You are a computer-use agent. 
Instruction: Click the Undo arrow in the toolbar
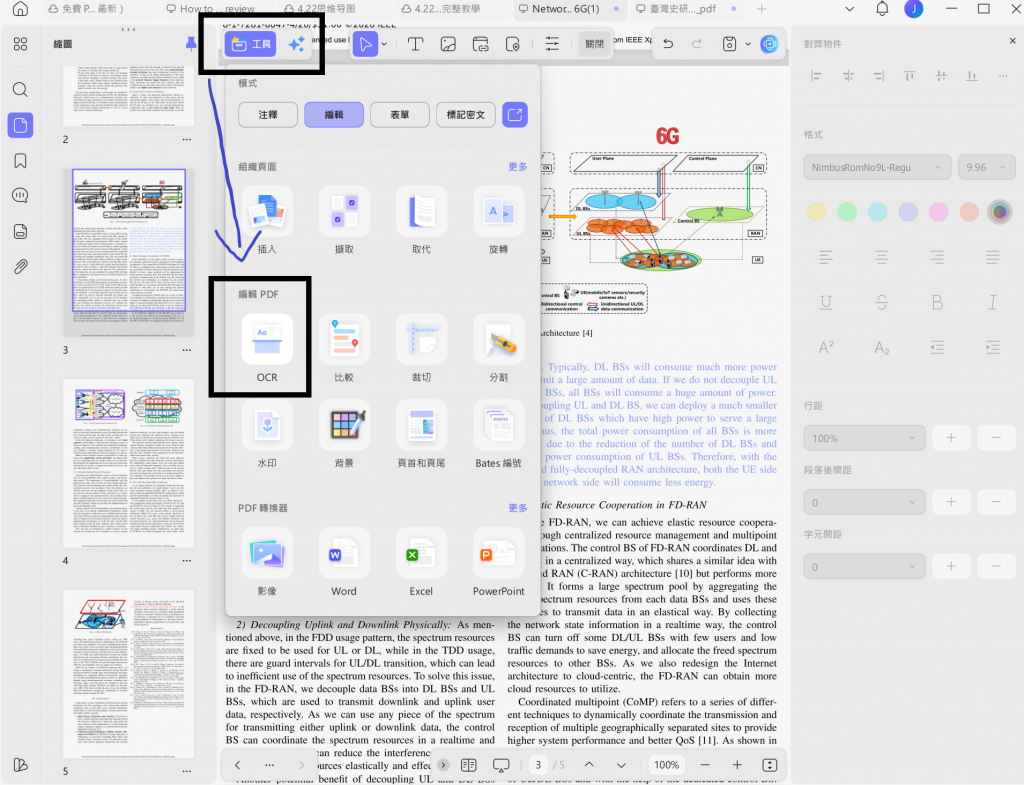pos(668,44)
